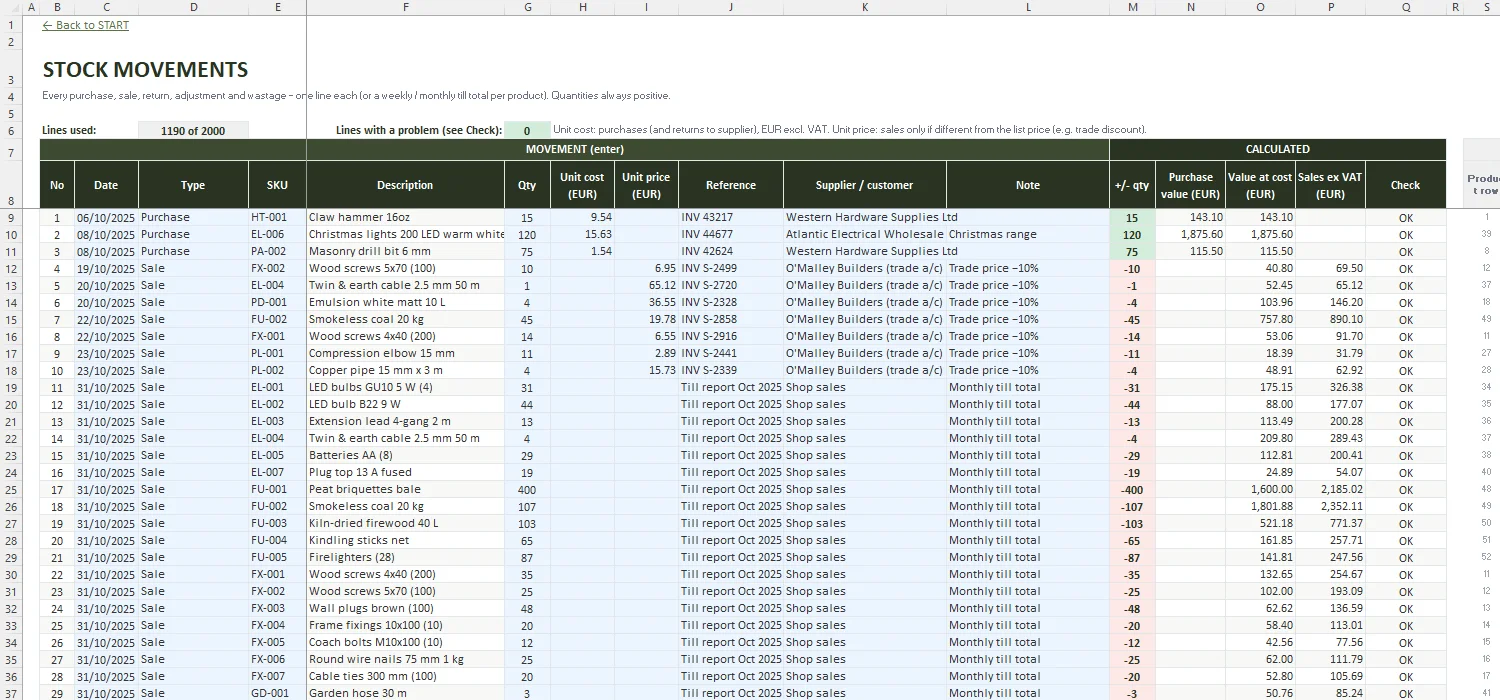Select the Emulsion white matt 10 L cell
The height and width of the screenshot is (700, 1500).
click(405, 302)
